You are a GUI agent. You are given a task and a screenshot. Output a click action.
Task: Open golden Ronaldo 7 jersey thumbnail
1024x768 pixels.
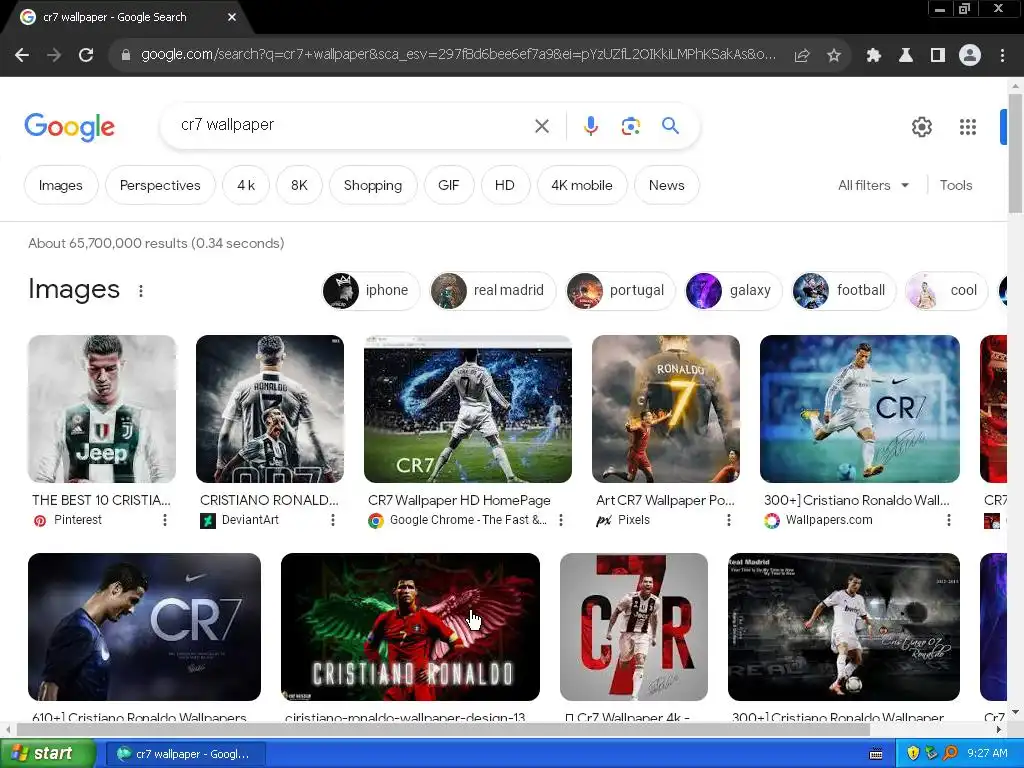[665, 409]
